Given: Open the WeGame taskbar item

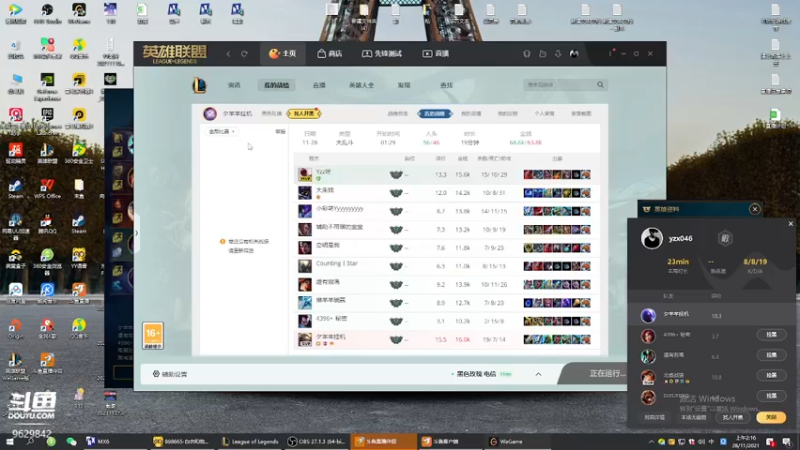Looking at the screenshot, I should 507,442.
